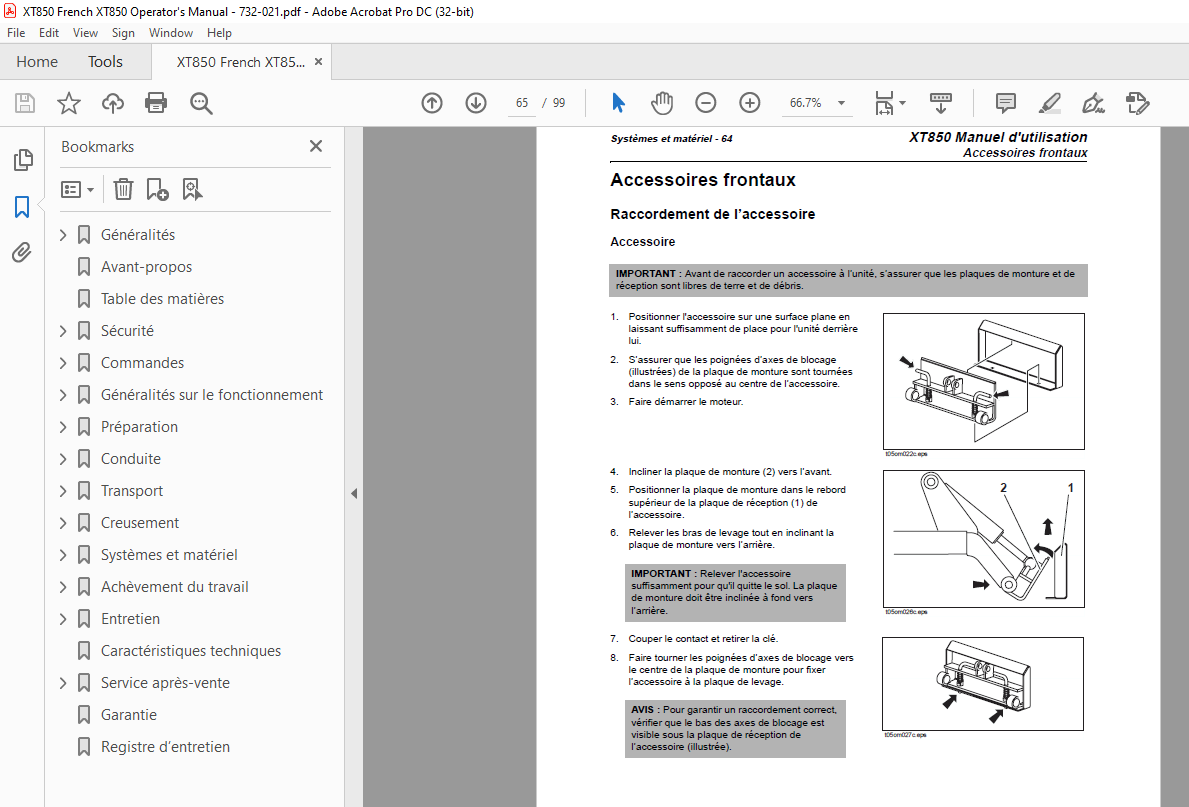The height and width of the screenshot is (807, 1189).
Task: Open the bookmarks options dropdown menu
Action: click(77, 190)
